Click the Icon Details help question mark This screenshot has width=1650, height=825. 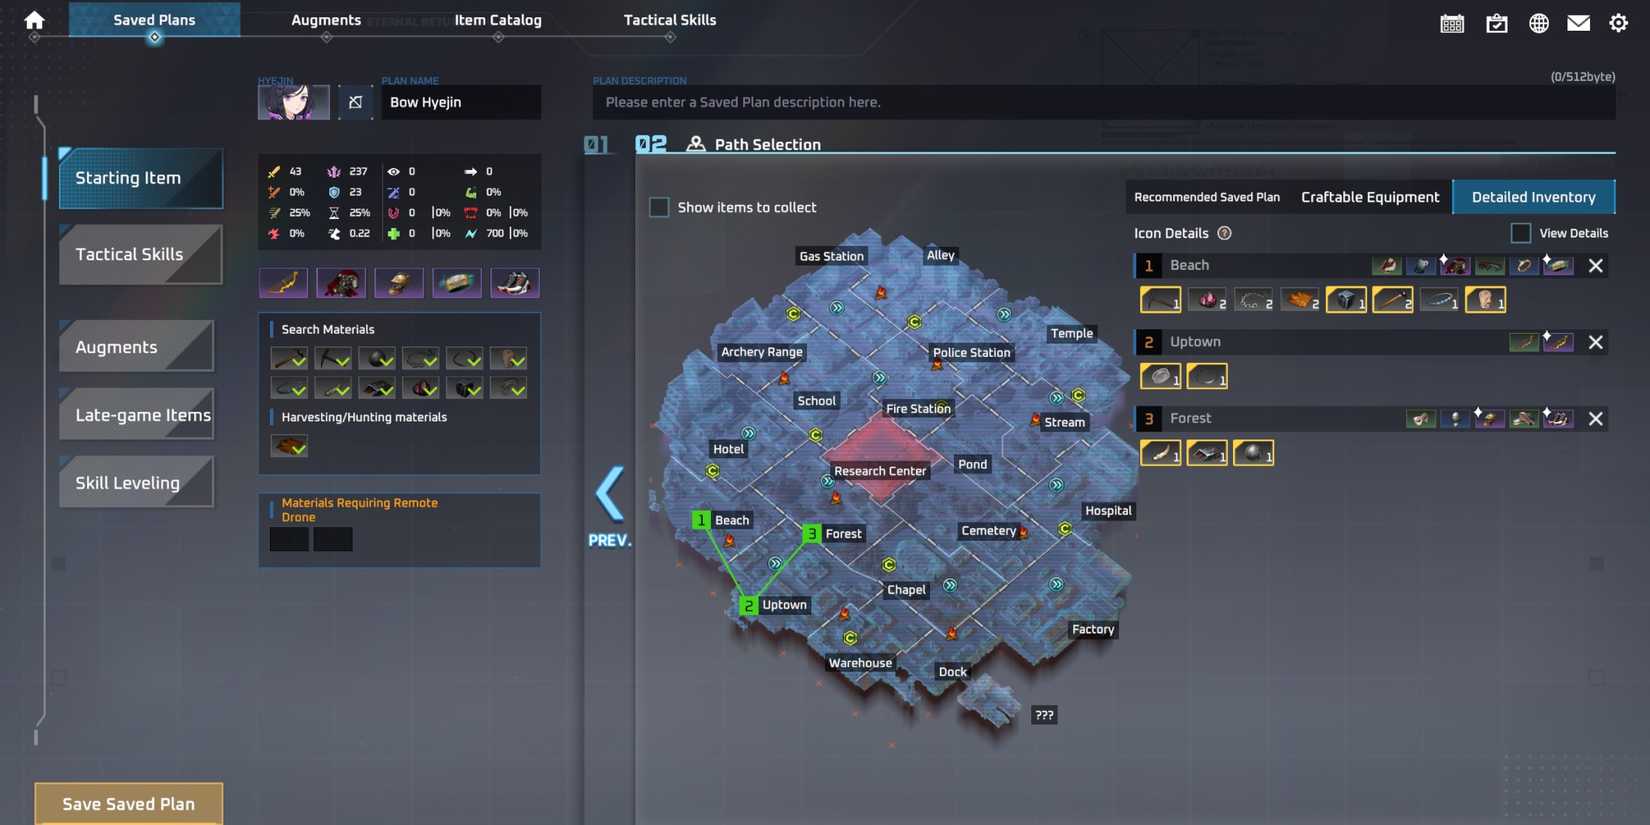1224,233
